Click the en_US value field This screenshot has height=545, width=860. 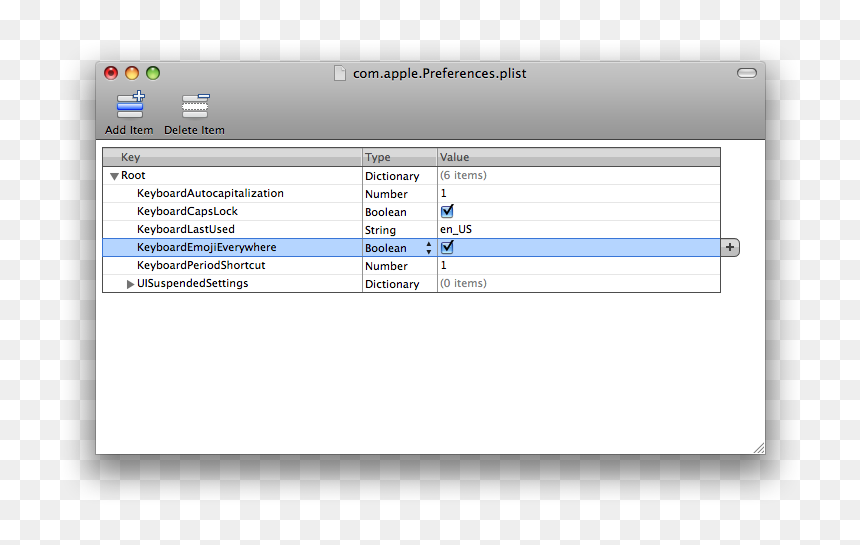click(x=579, y=229)
